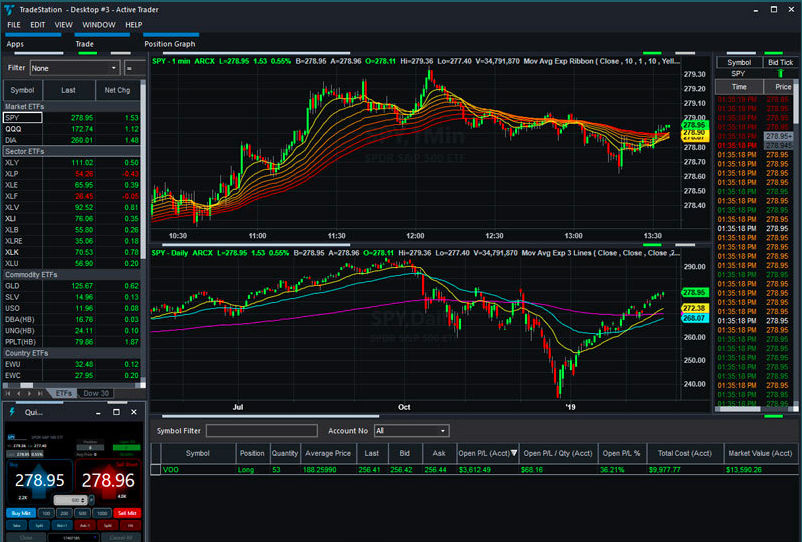Select the ETFs workbook tab
Screen dimensions: 802x542
pyautogui.click(x=64, y=393)
